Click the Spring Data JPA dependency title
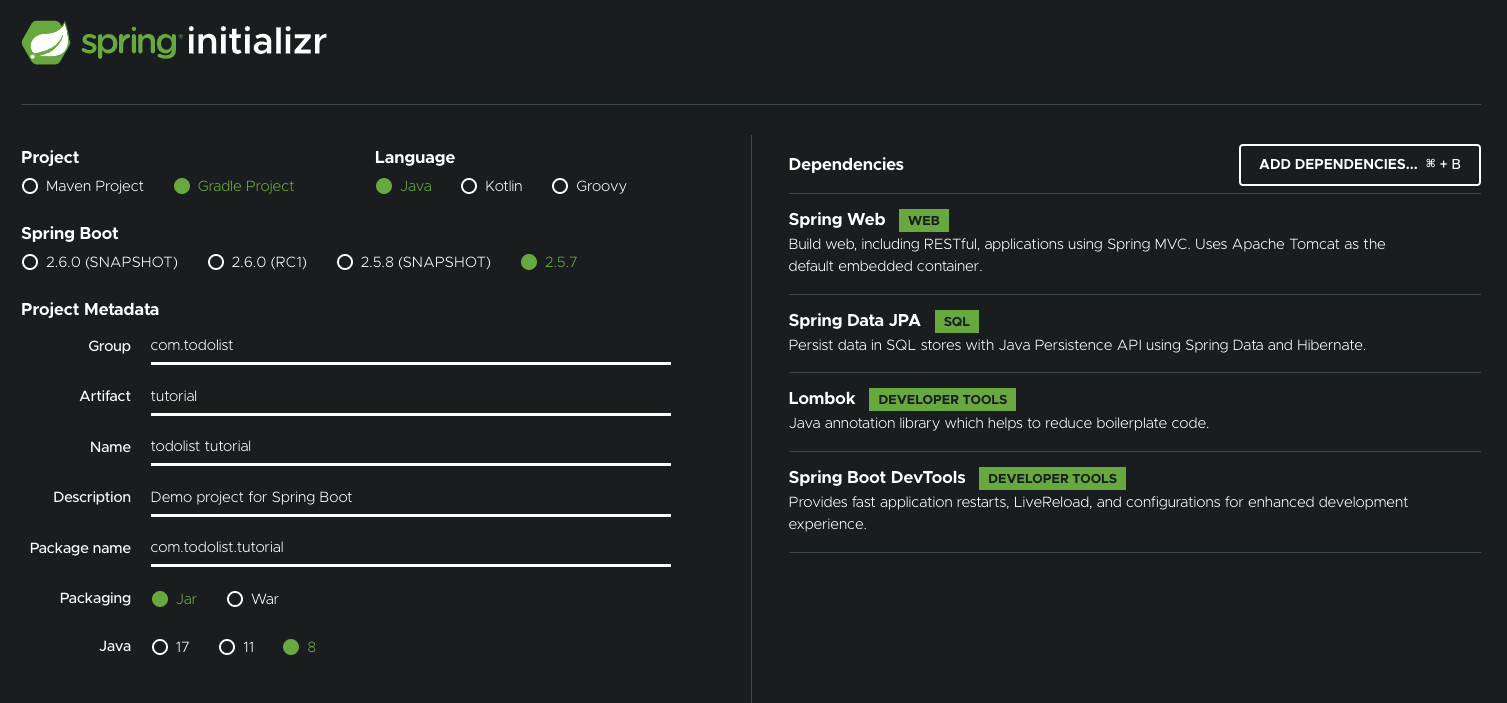This screenshot has width=1507, height=703. pos(855,321)
